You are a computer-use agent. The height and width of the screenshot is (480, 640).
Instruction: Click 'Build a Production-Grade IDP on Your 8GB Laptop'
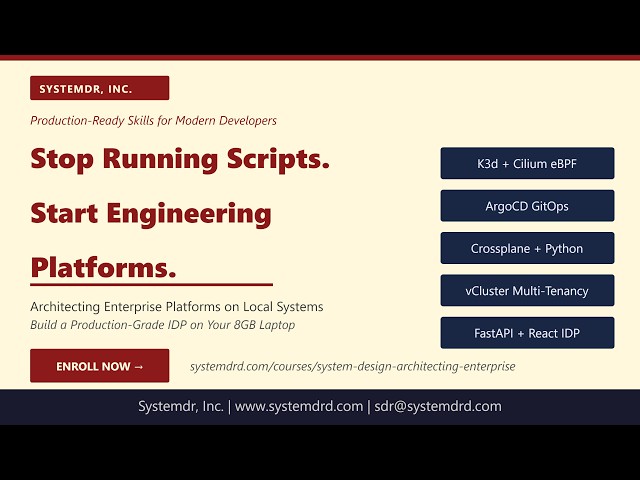tap(163, 325)
